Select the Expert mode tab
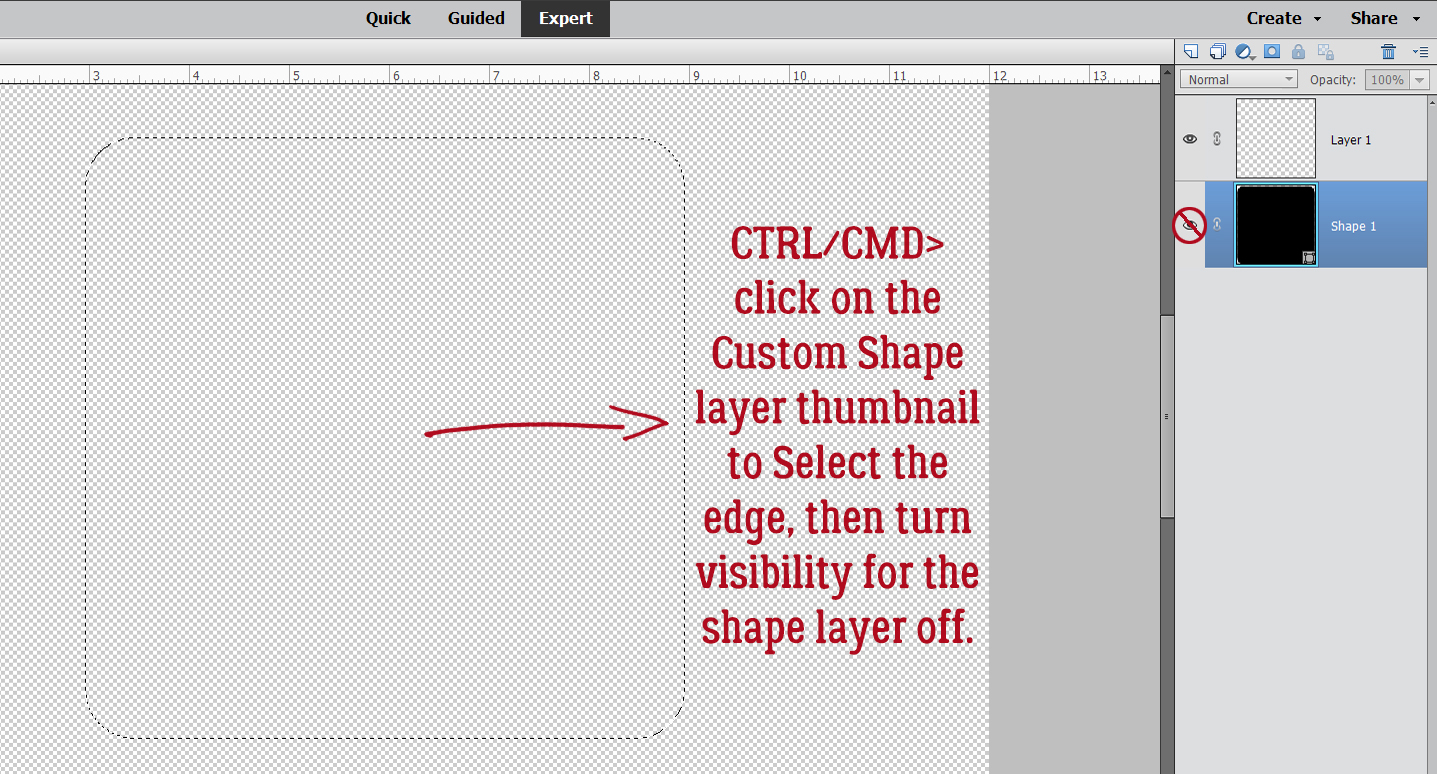The image size is (1437, 774). pos(566,18)
